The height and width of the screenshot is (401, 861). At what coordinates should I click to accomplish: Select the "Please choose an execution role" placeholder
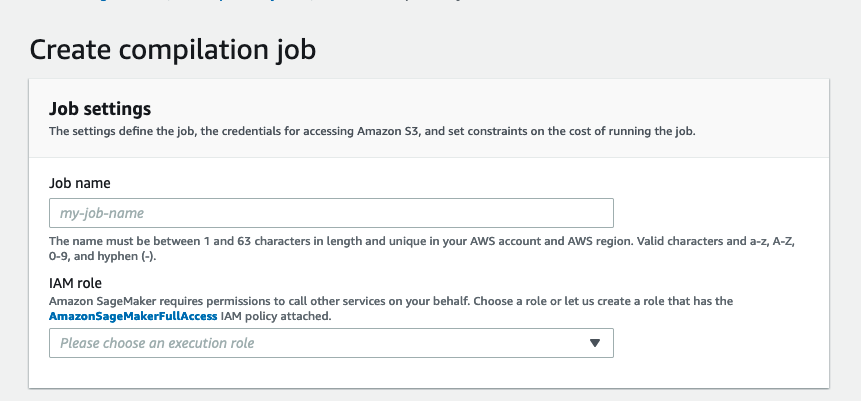157,343
